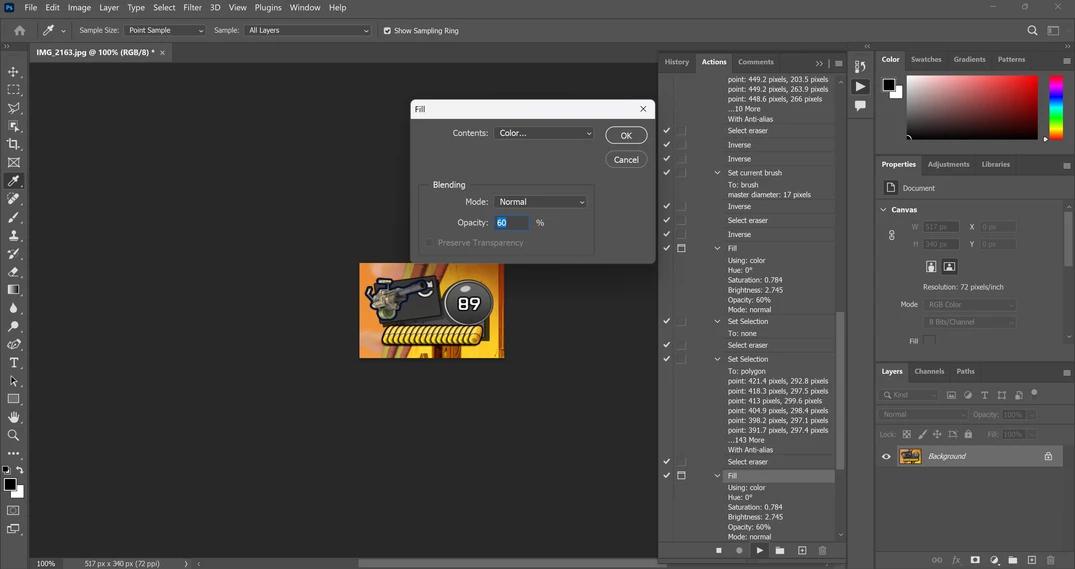1075x569 pixels.
Task: Click Create new action icon
Action: coord(802,550)
